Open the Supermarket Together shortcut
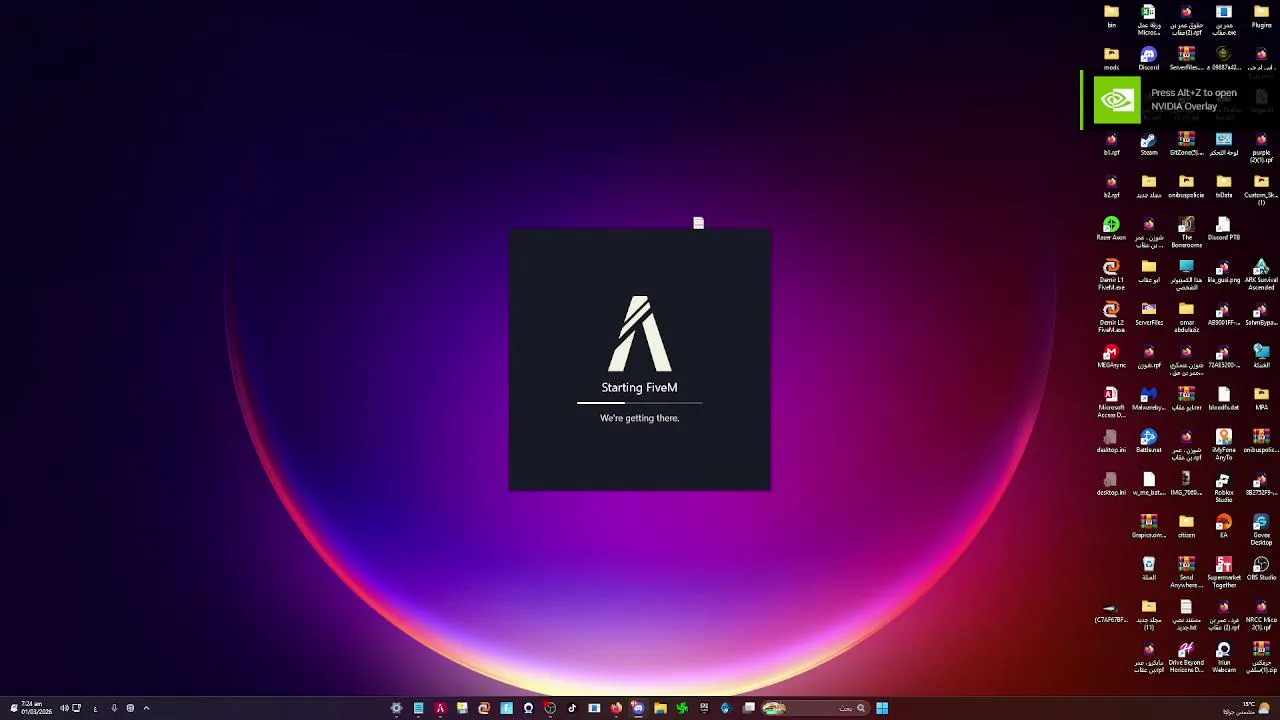This screenshot has width=1280, height=720. click(x=1223, y=572)
